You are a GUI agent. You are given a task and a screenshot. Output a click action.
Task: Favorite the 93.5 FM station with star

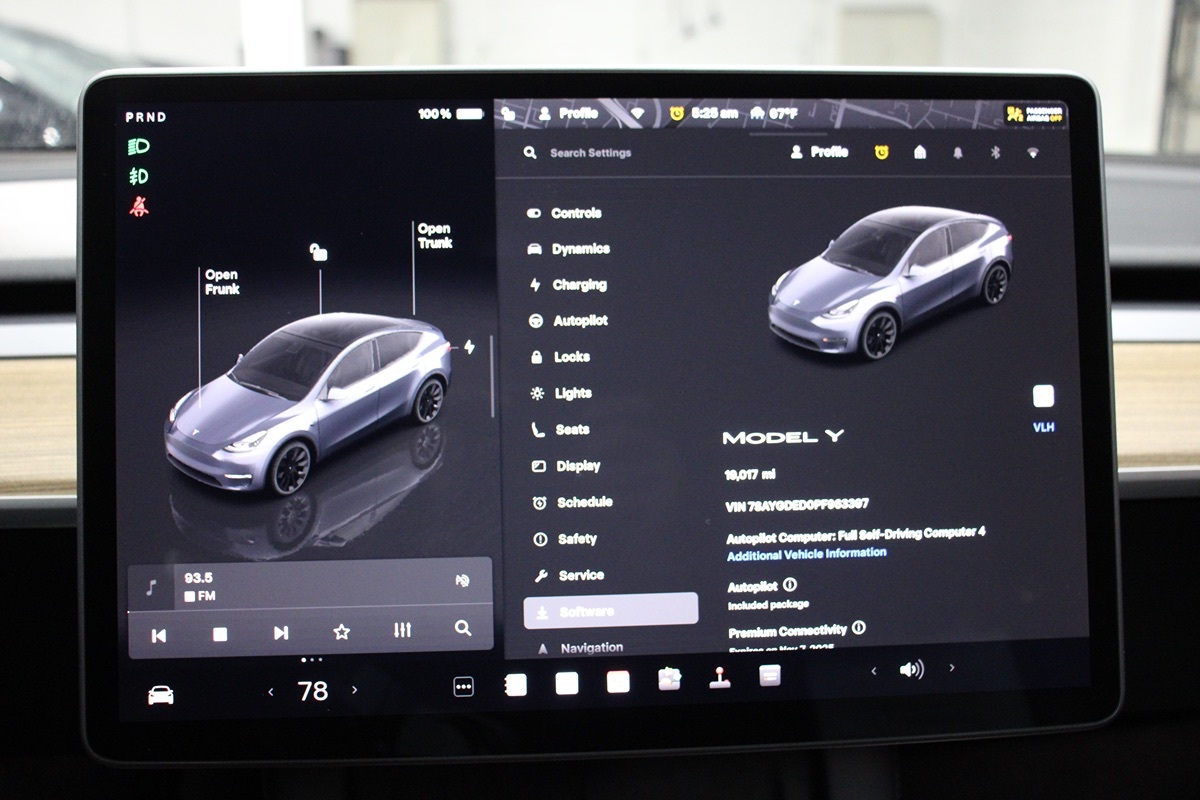(x=341, y=632)
